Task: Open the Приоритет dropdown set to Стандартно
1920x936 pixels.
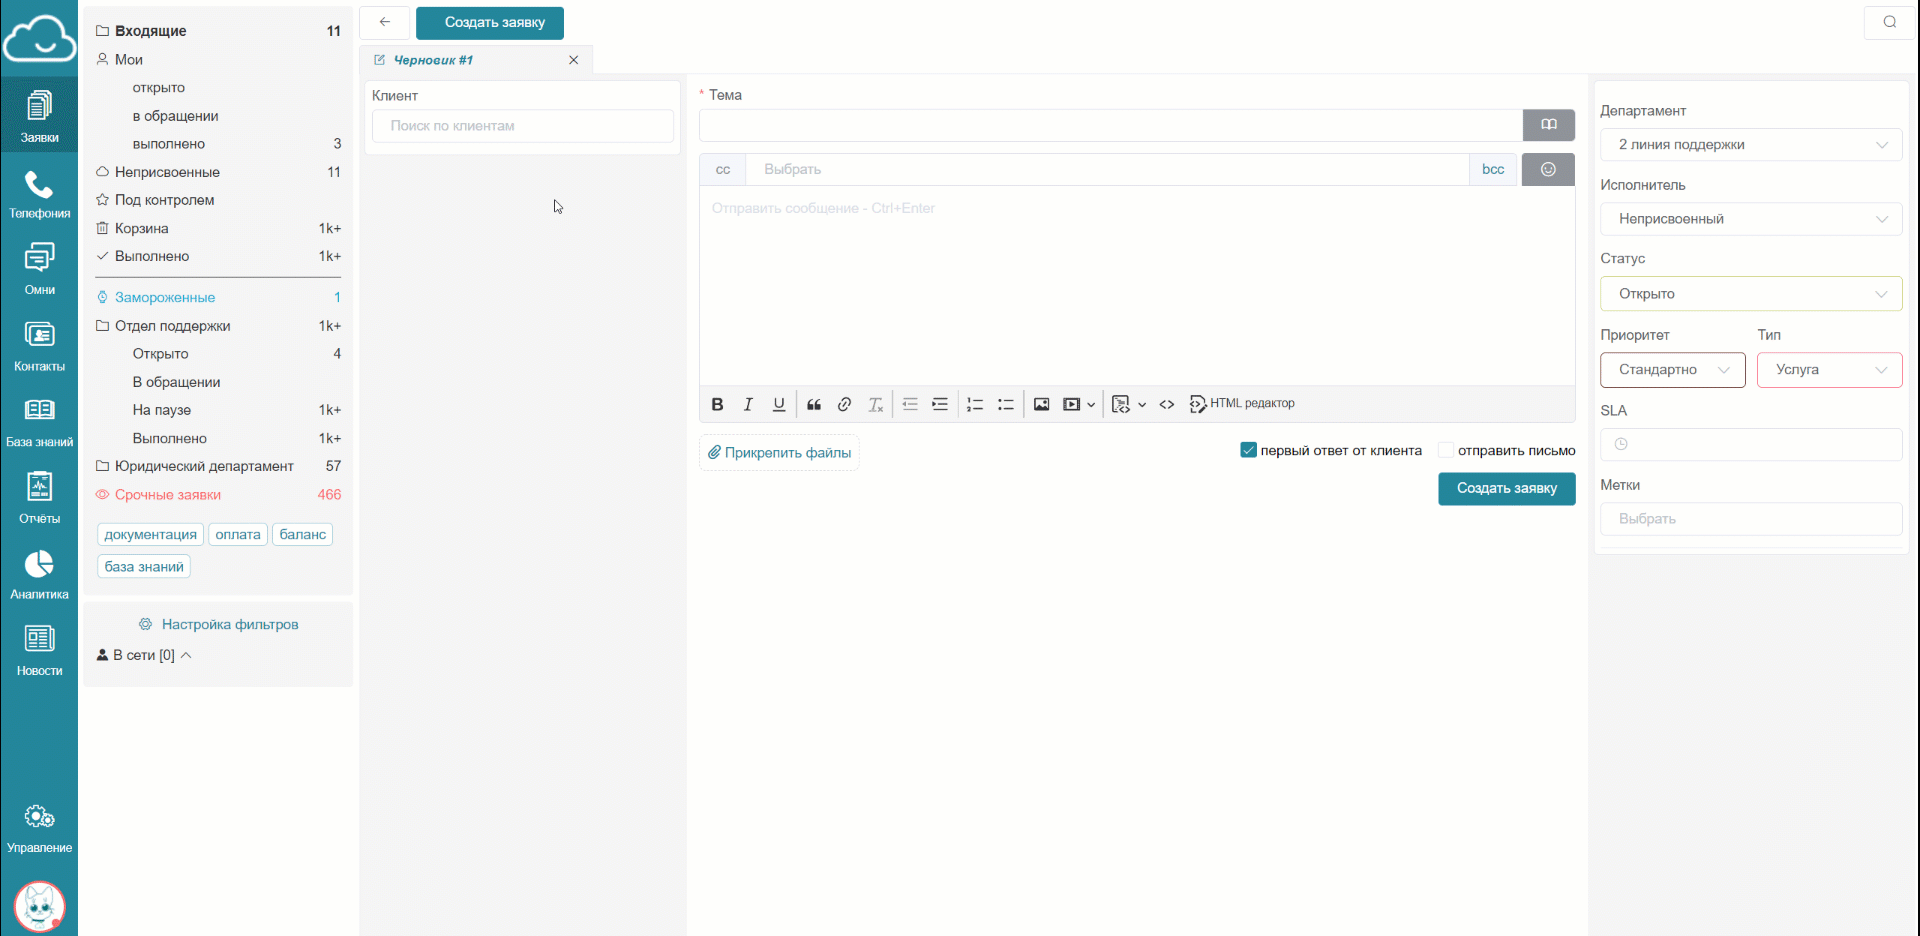Action: point(1672,370)
